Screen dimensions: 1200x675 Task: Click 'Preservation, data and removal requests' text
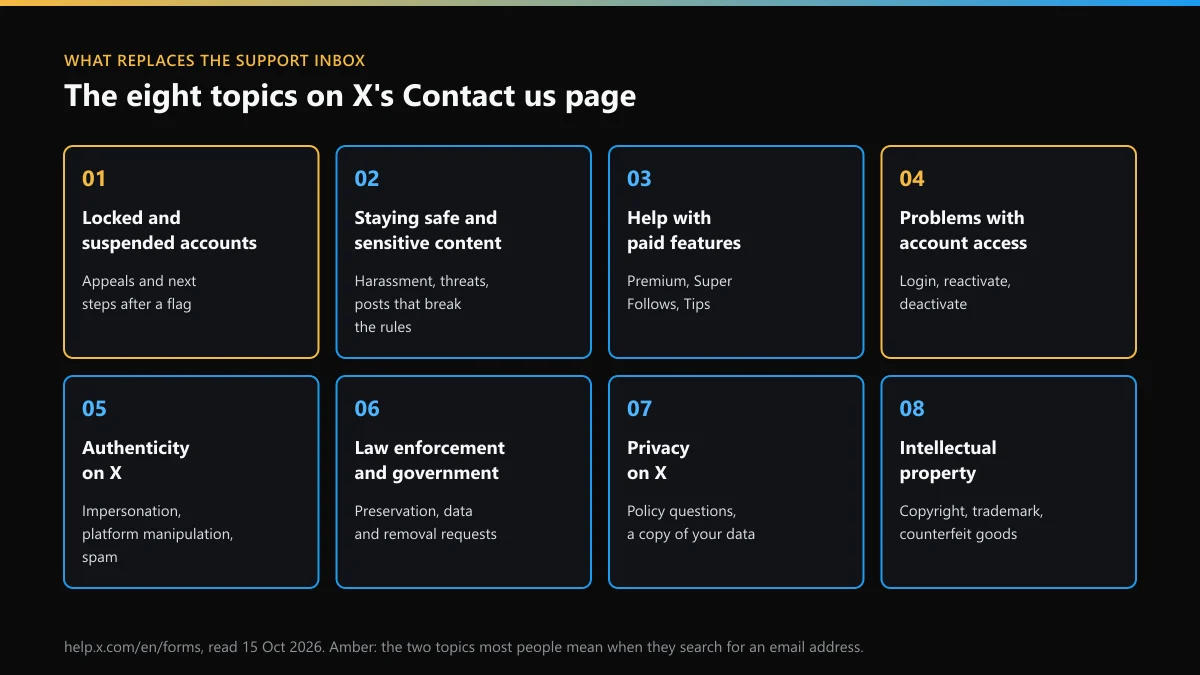pos(426,523)
